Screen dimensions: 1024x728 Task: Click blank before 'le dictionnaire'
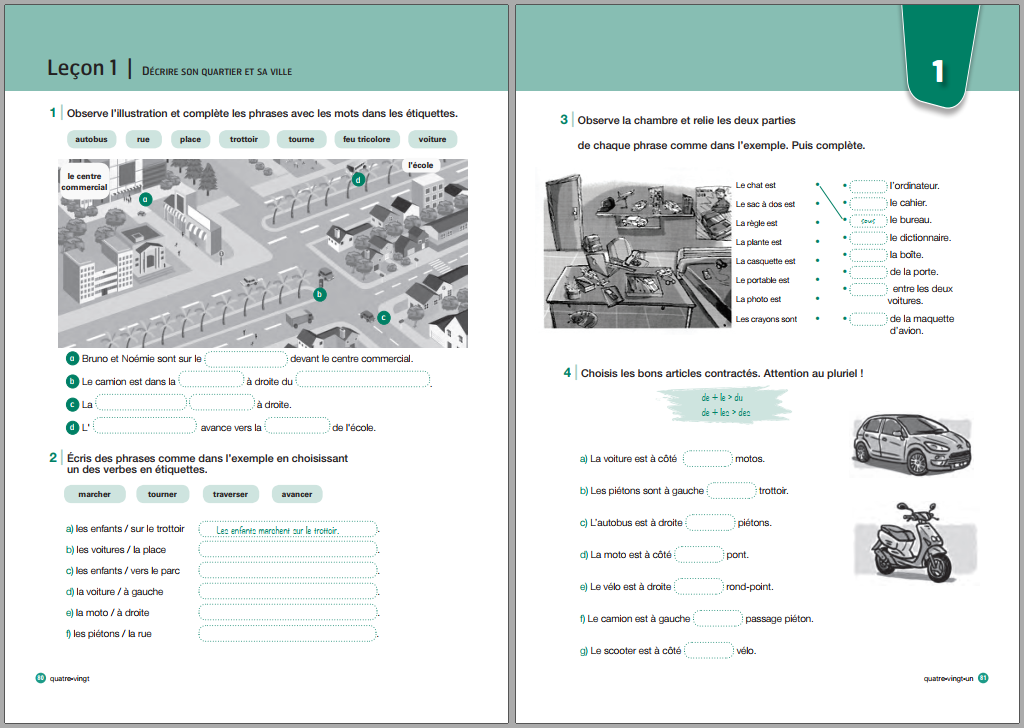(x=869, y=238)
